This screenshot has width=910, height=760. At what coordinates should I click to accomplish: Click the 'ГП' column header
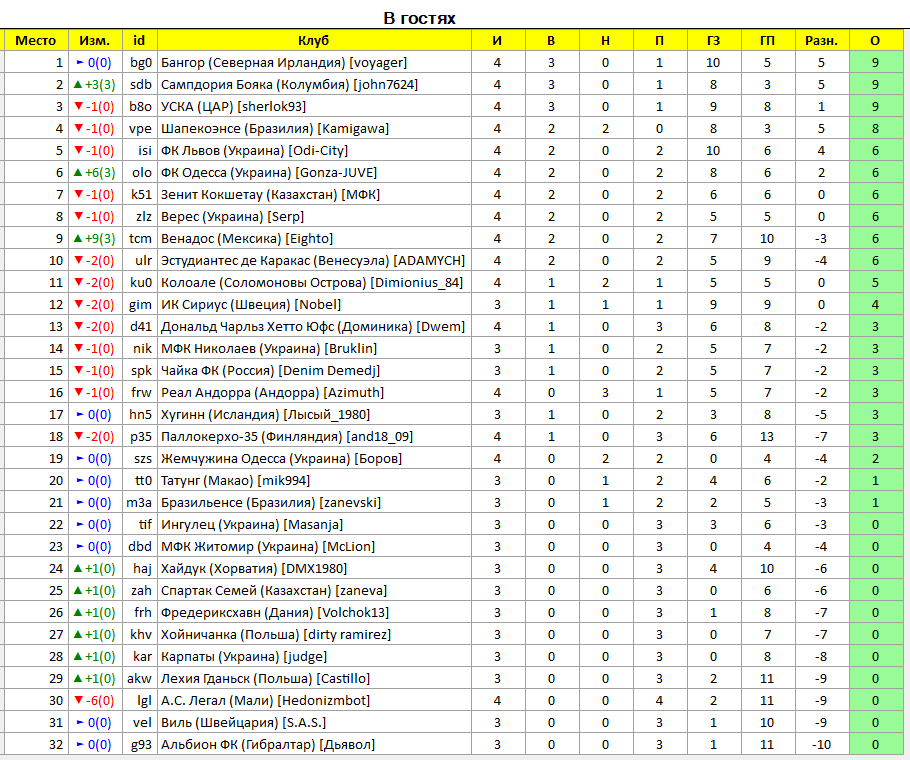click(767, 41)
